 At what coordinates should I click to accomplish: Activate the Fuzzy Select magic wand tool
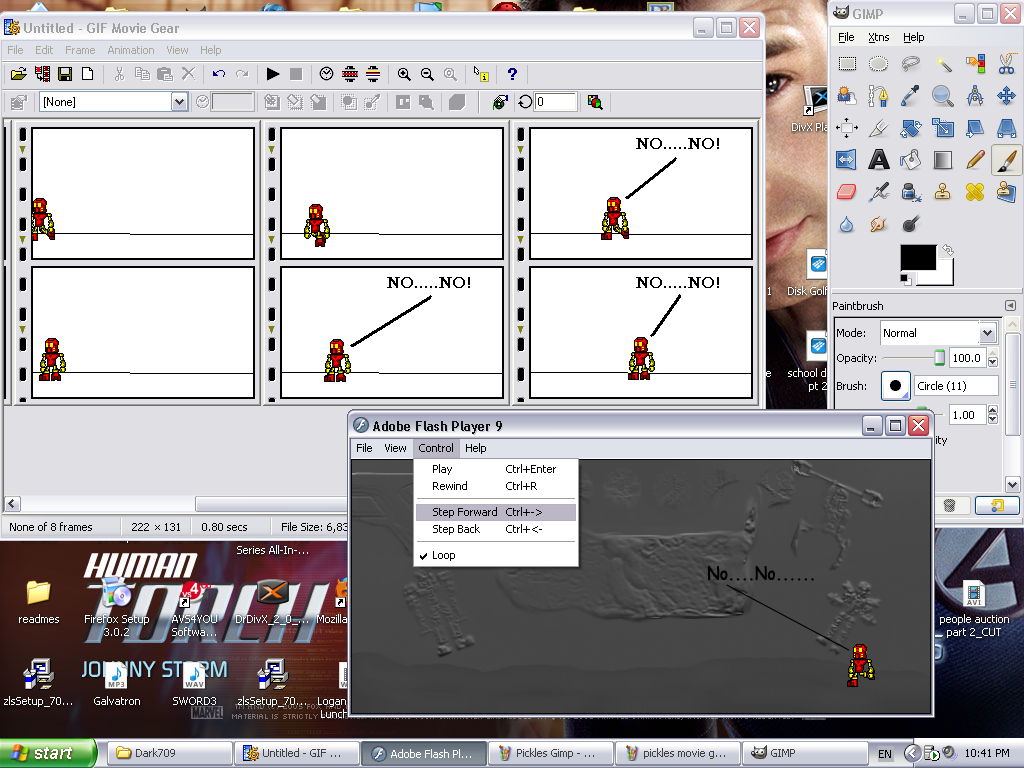click(943, 64)
